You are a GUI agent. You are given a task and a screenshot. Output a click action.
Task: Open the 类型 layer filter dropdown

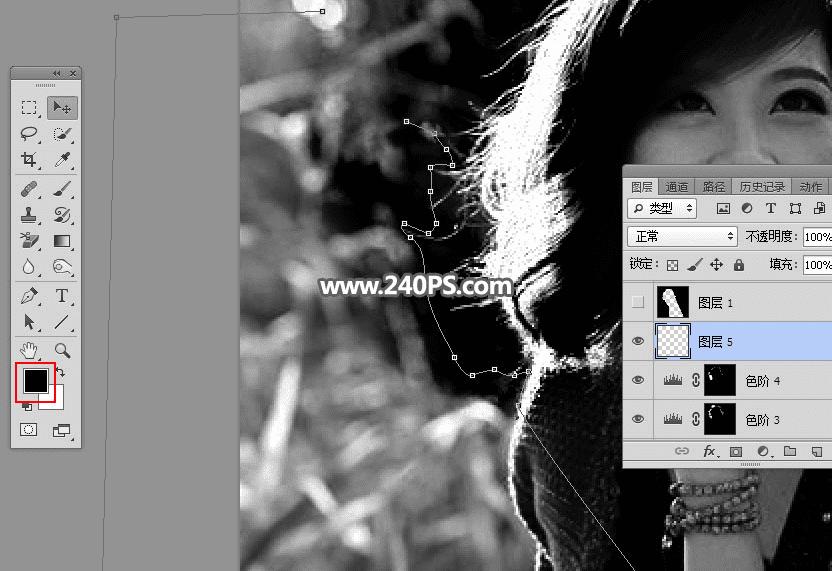662,208
